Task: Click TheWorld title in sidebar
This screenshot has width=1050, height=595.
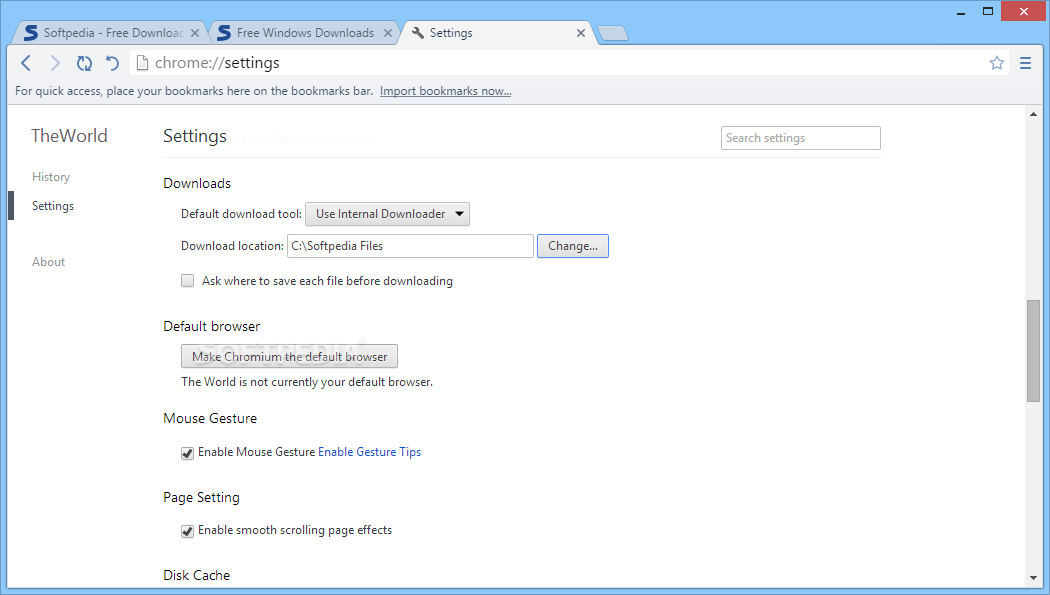Action: 69,136
